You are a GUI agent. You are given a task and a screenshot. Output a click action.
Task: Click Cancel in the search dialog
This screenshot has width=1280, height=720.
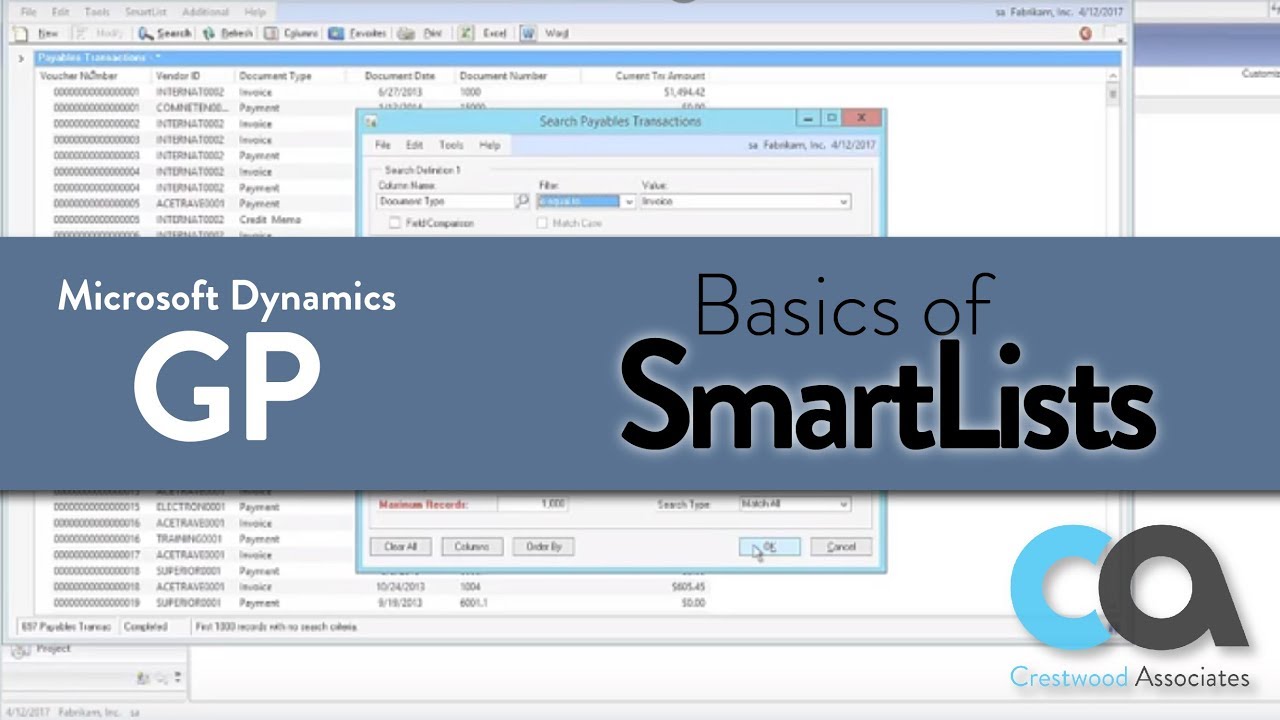[841, 547]
